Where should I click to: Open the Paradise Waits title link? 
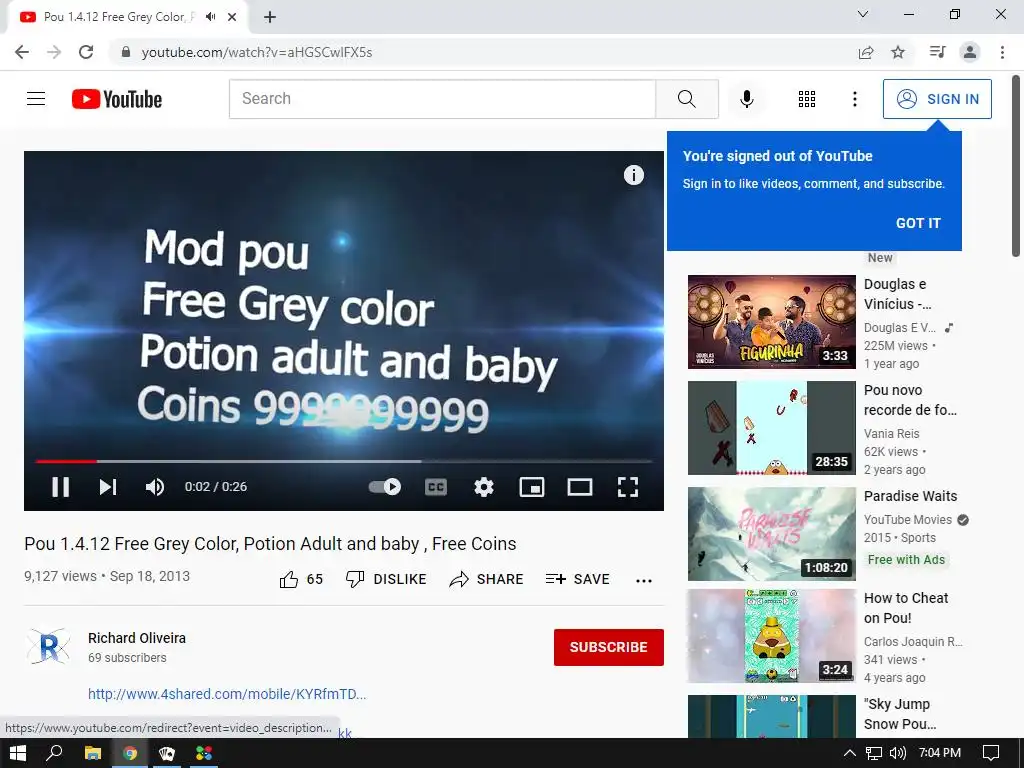[910, 496]
